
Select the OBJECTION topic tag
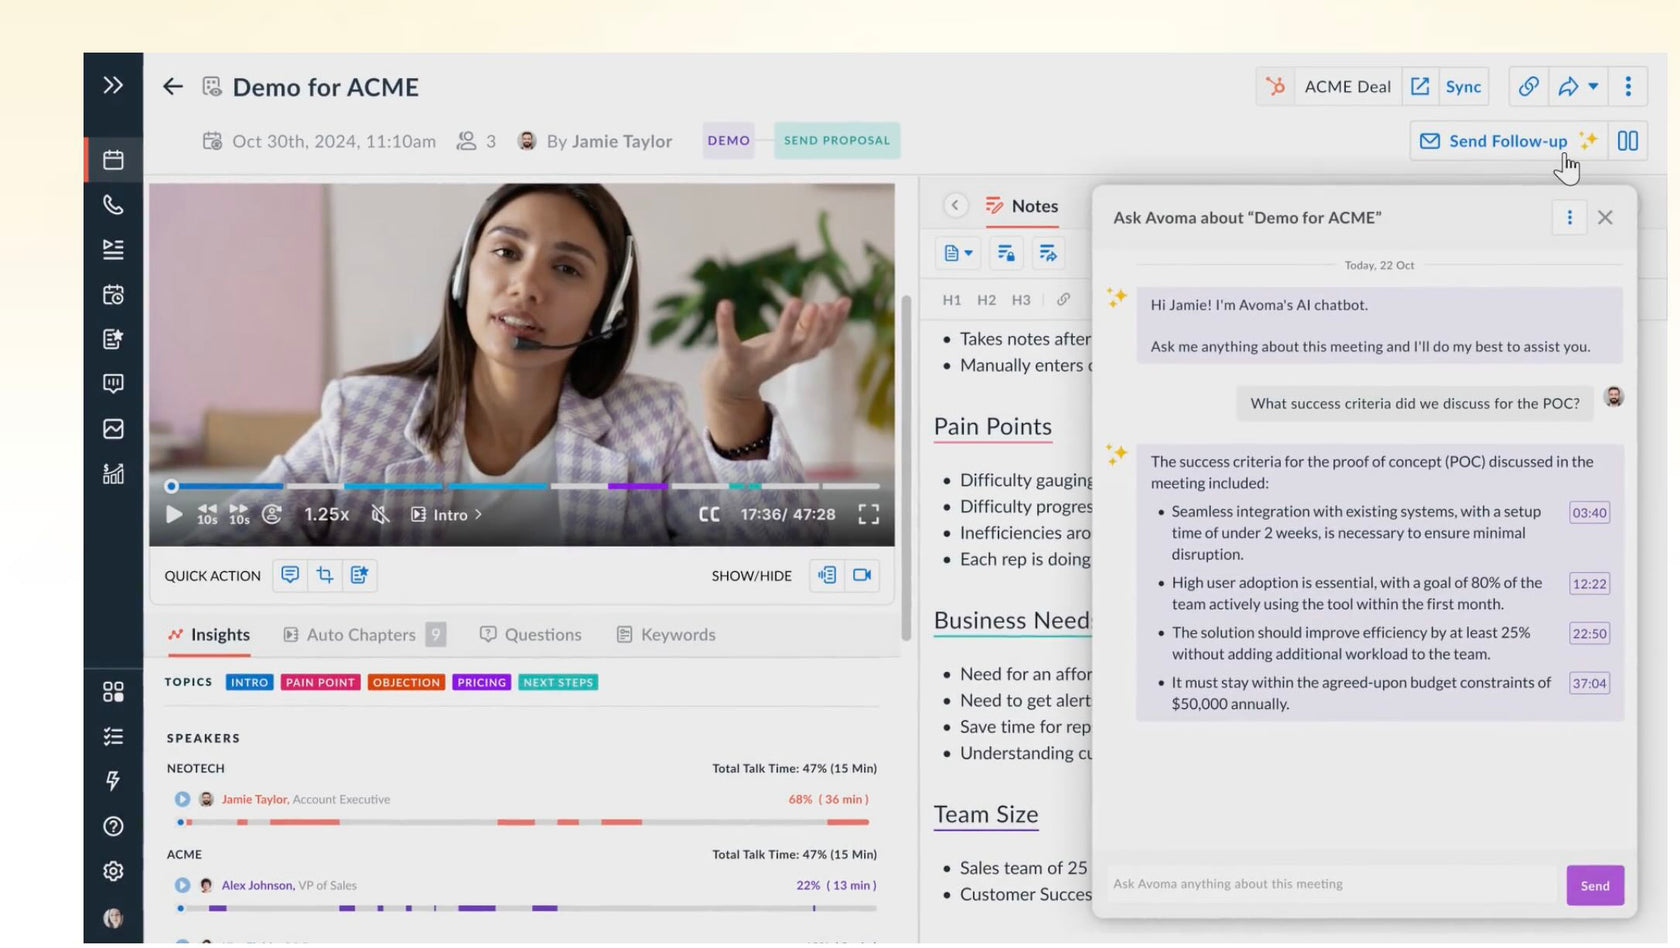point(406,682)
